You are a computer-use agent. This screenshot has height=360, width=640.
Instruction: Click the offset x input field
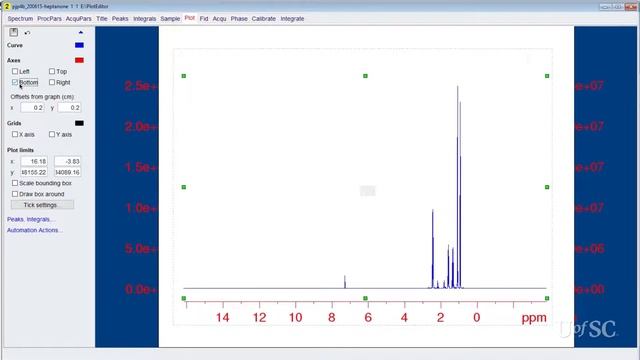32,108
